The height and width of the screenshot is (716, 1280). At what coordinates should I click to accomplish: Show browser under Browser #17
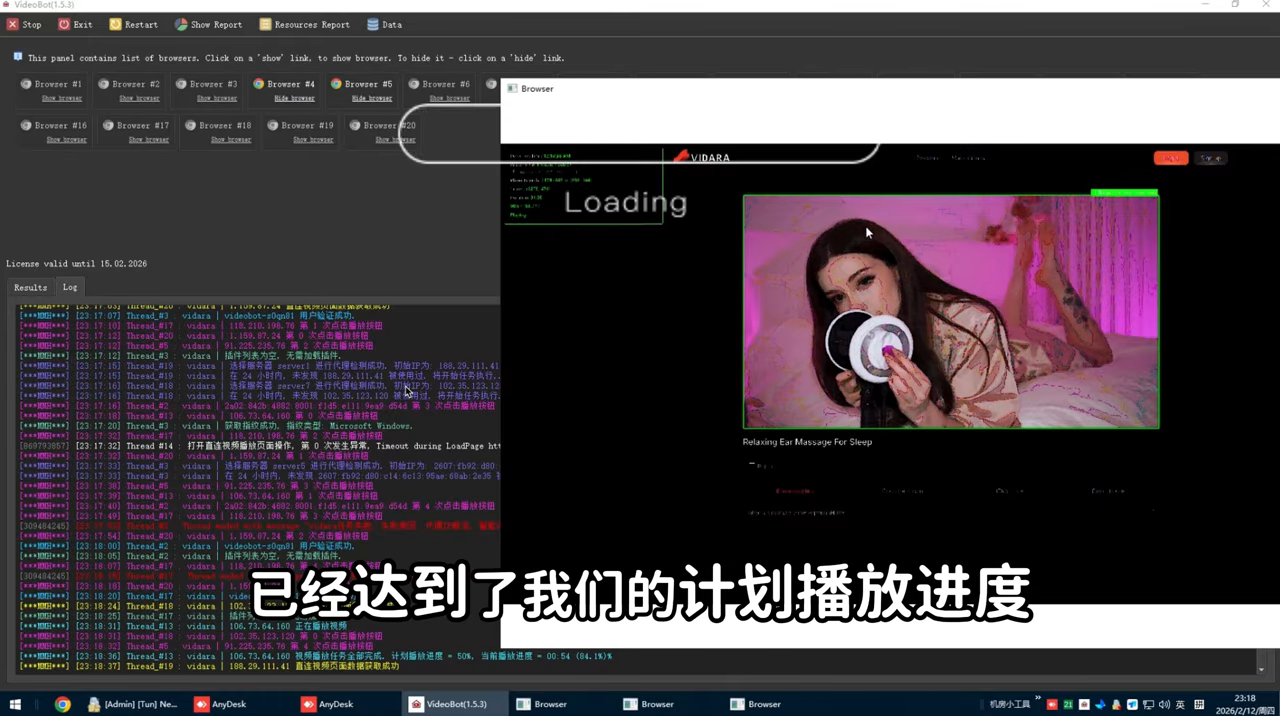point(149,139)
